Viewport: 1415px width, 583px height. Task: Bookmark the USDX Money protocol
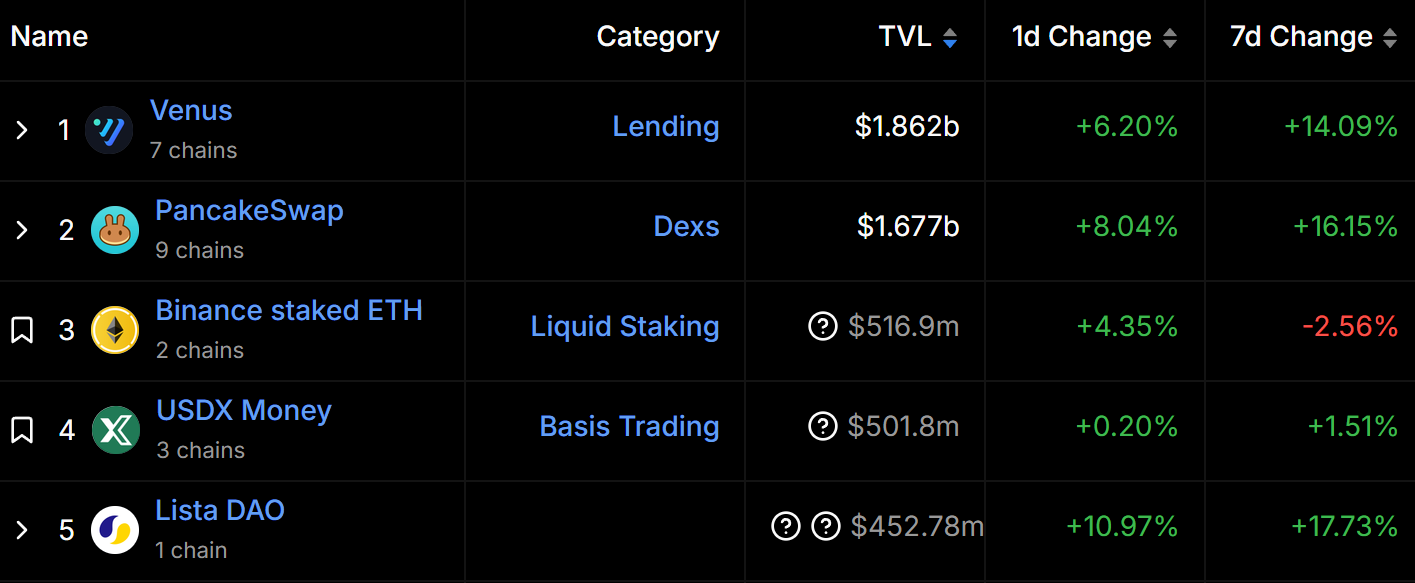[x=22, y=429]
